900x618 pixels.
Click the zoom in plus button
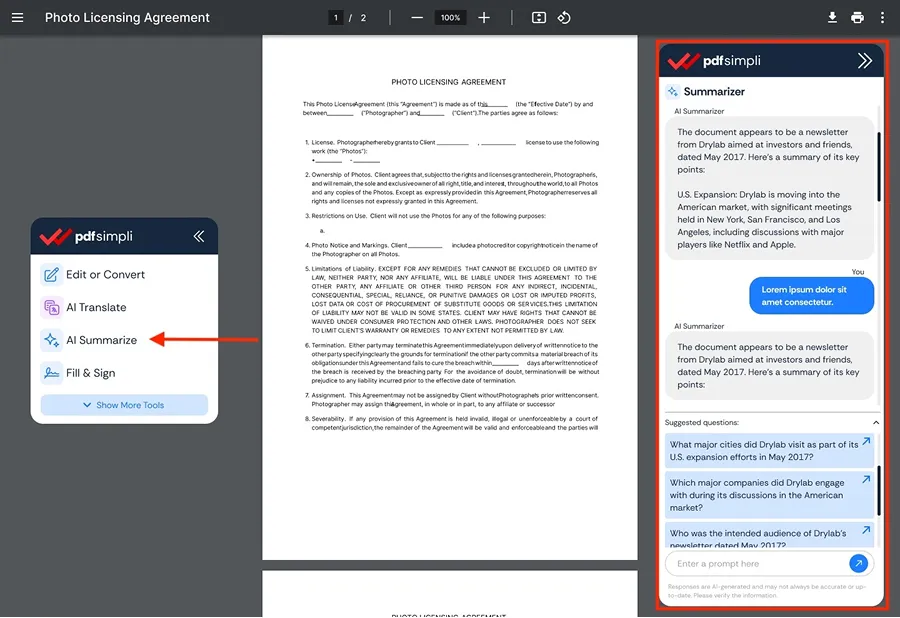pos(484,18)
